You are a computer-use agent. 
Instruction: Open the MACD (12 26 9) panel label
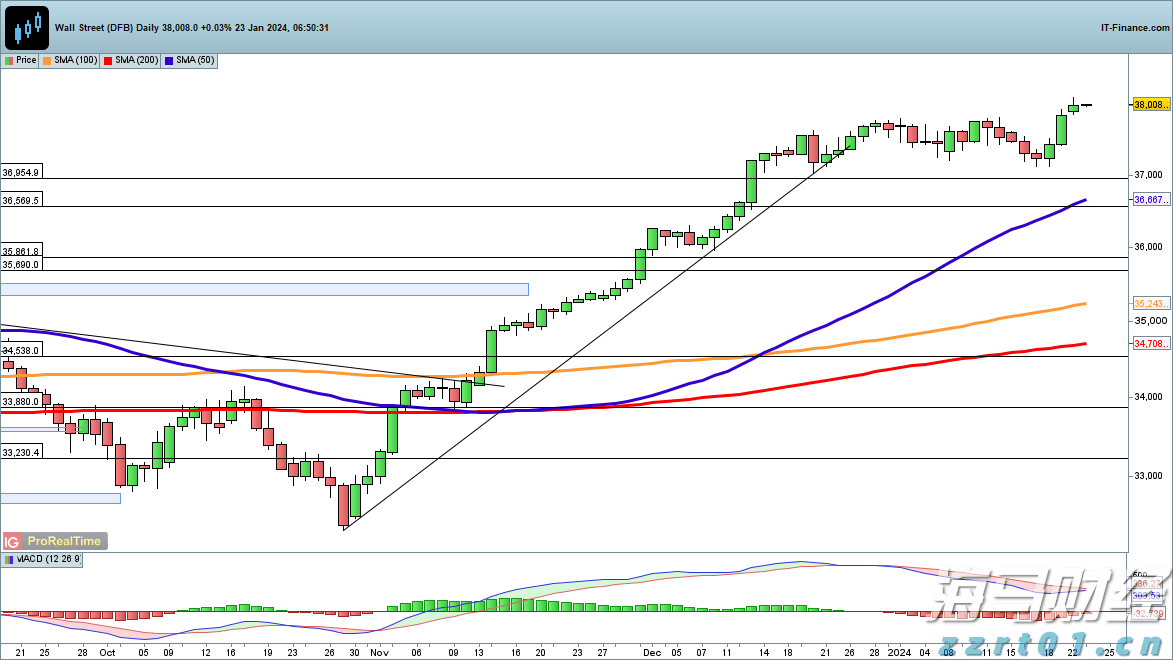[x=43, y=560]
